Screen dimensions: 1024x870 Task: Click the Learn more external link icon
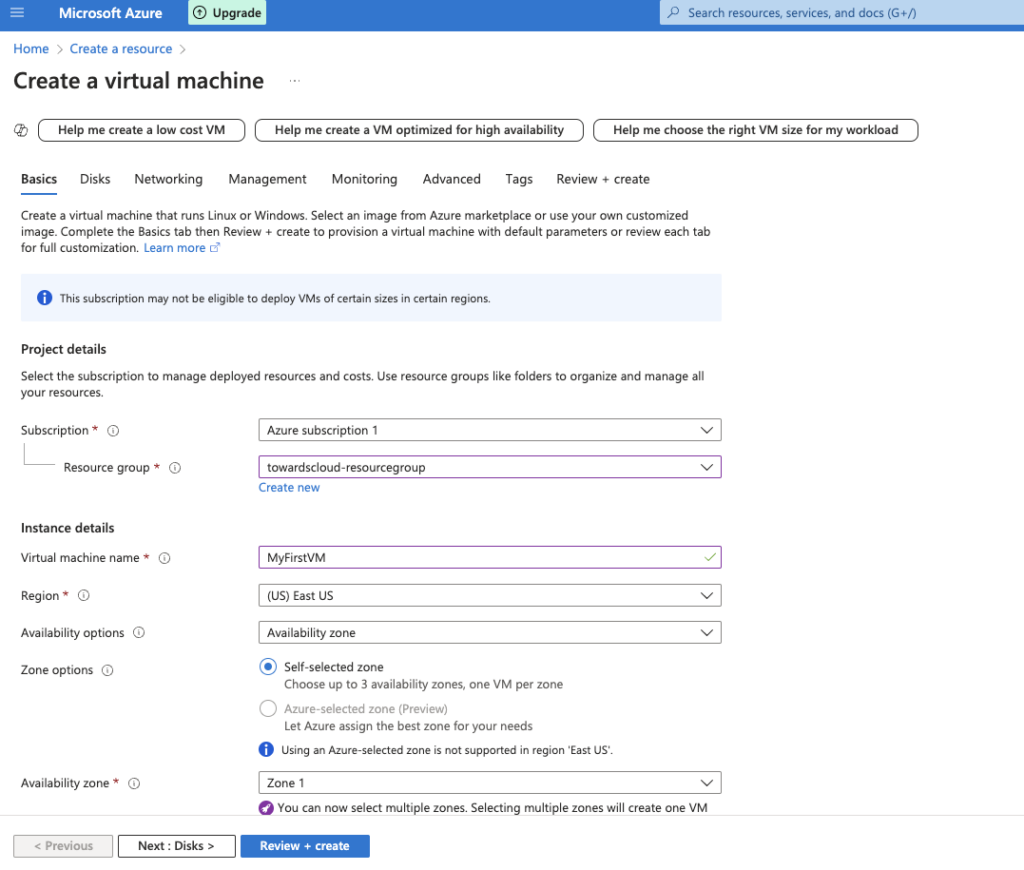215,248
